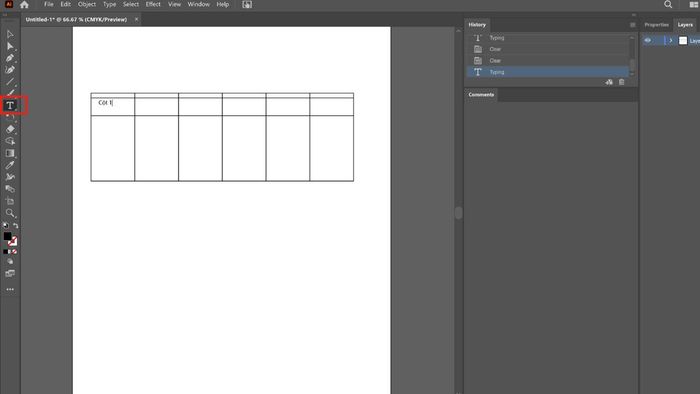Select the Selection tool arrow

click(x=10, y=34)
